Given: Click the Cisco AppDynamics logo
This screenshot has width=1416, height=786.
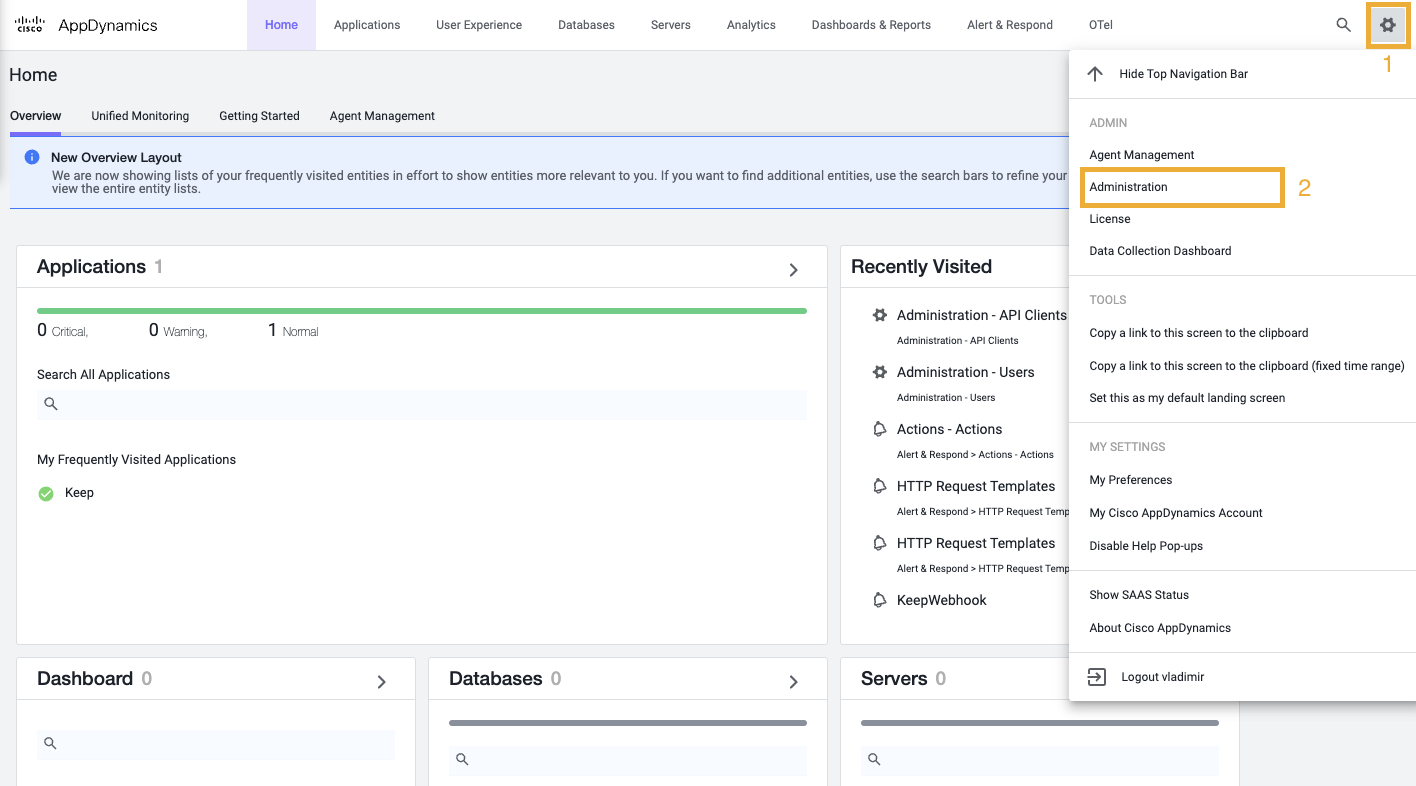Looking at the screenshot, I should (86, 25).
